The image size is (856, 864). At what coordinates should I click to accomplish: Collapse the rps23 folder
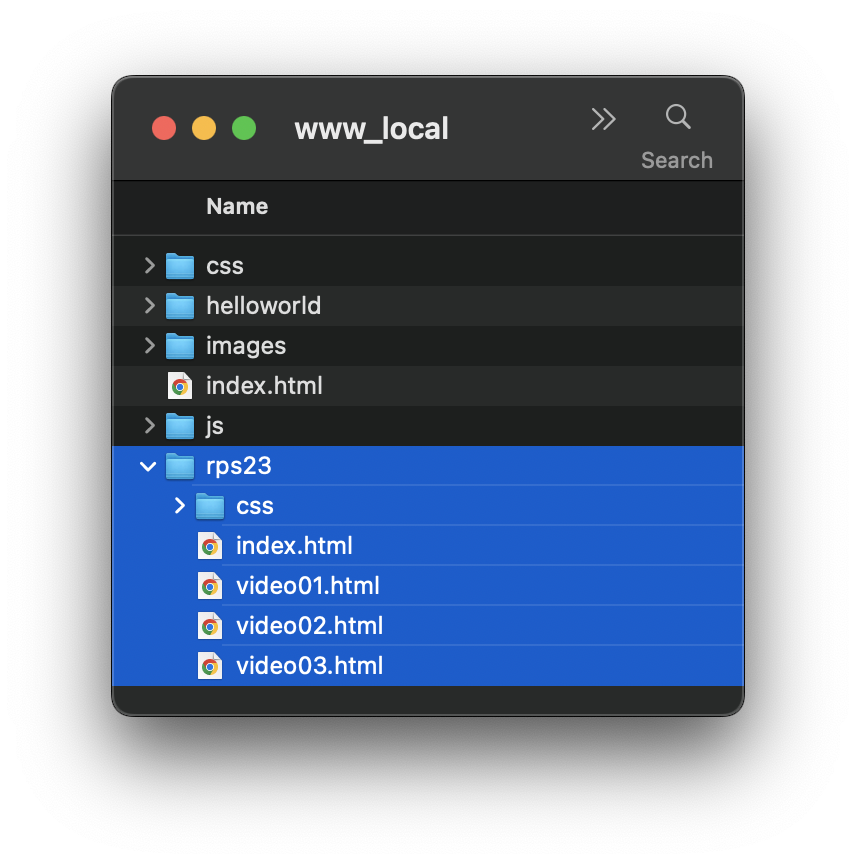coord(149,466)
